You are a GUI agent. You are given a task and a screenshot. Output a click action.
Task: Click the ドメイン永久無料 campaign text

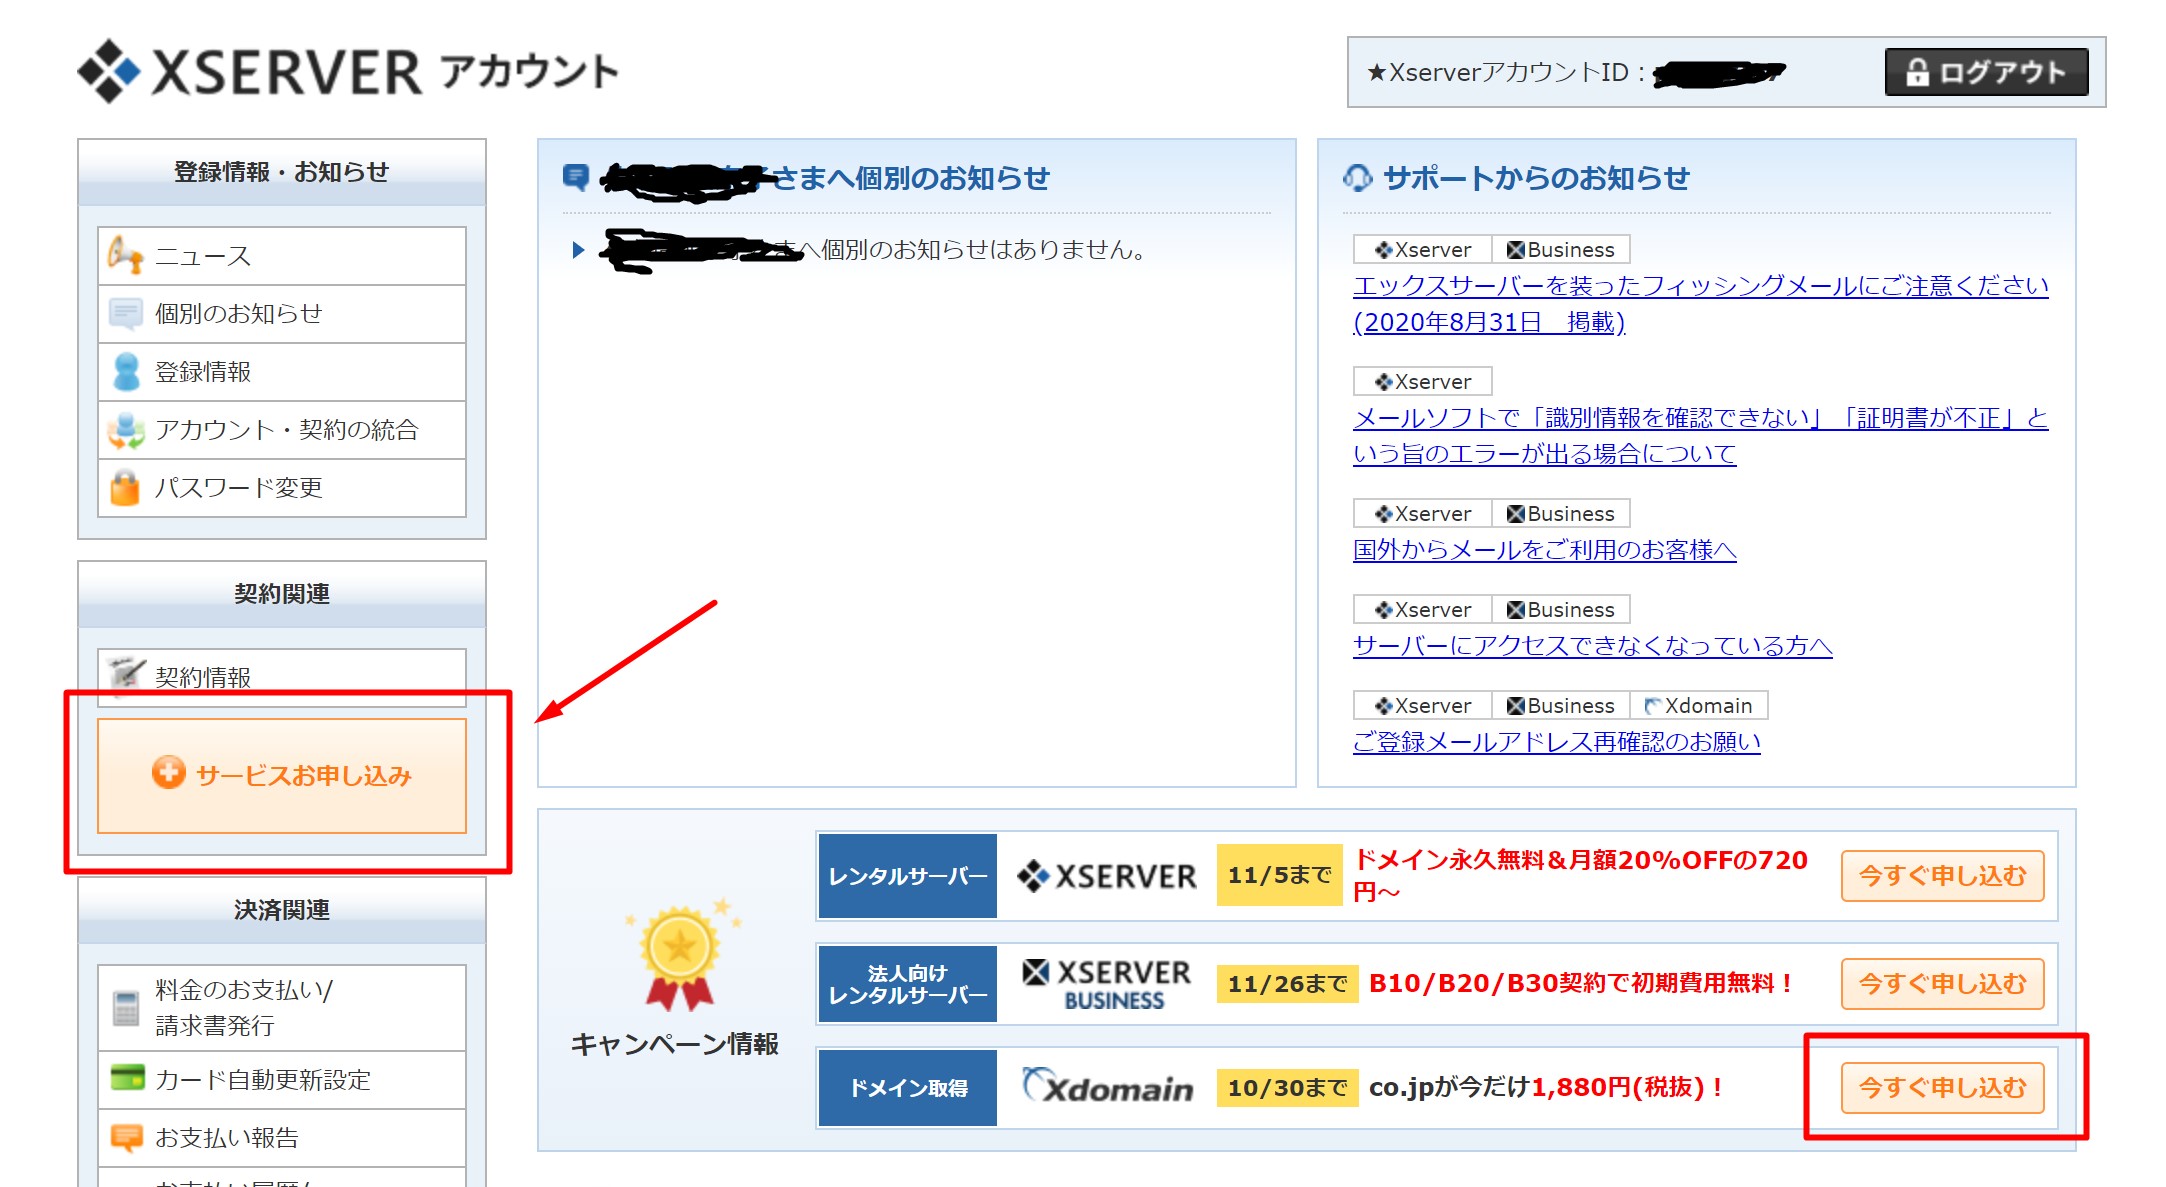1580,876
